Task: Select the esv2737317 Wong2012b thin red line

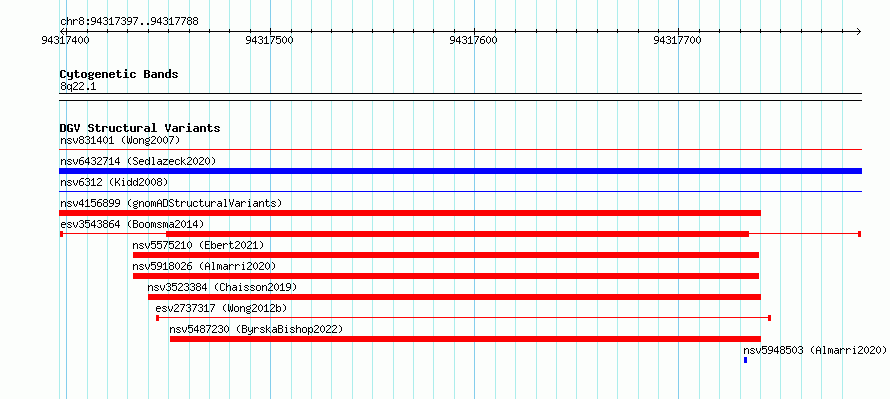Action: pos(463,318)
